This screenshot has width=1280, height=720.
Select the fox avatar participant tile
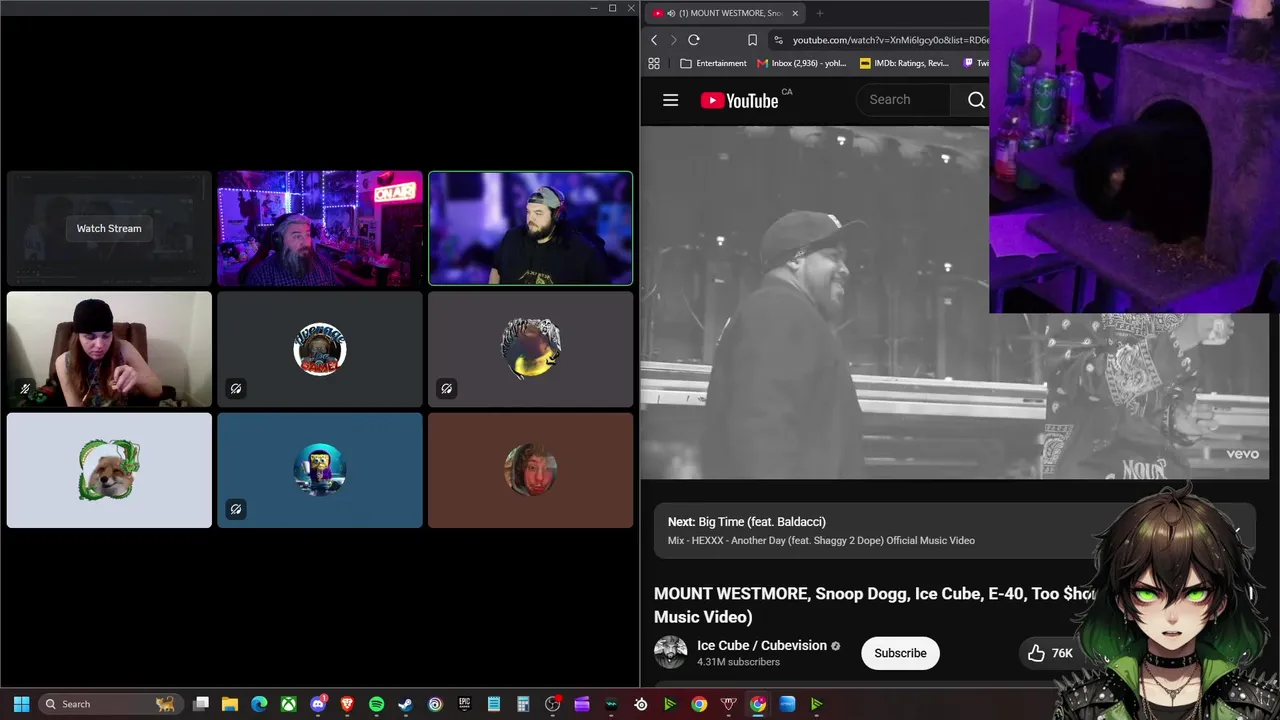109,470
